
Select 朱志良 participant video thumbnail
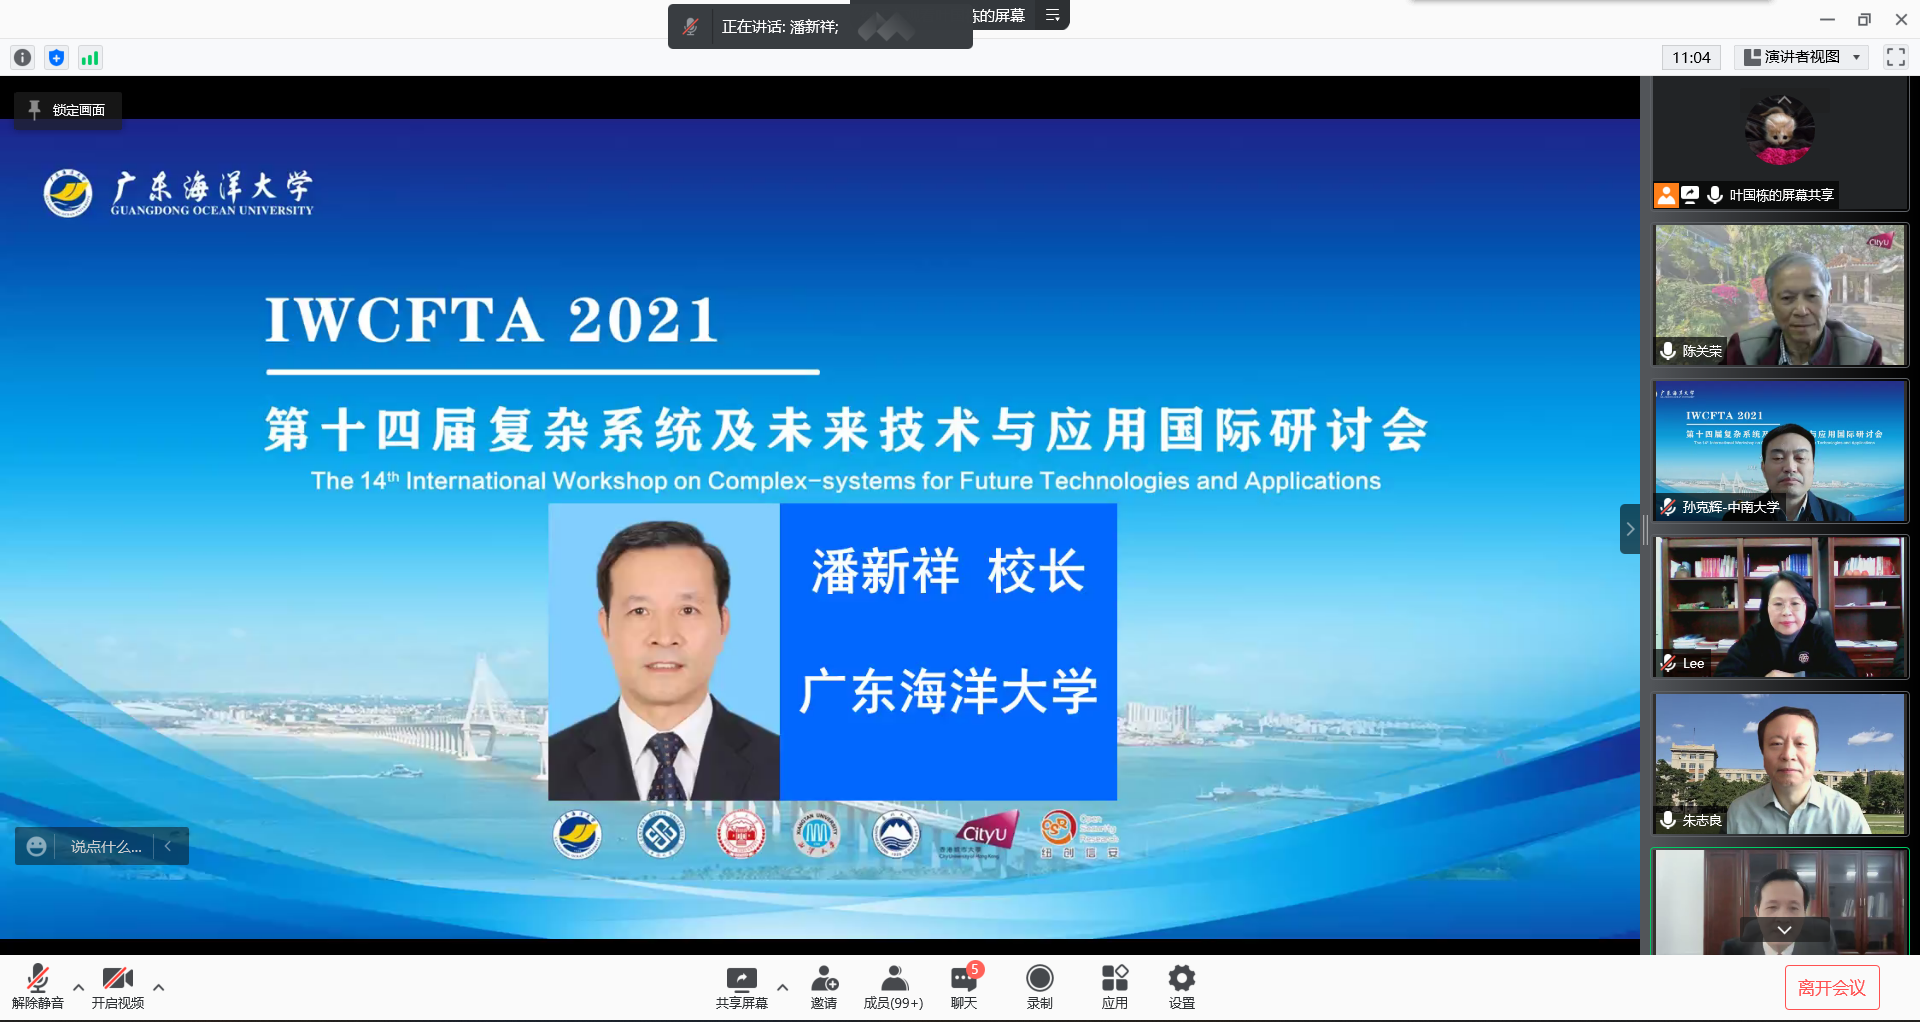click(x=1780, y=764)
